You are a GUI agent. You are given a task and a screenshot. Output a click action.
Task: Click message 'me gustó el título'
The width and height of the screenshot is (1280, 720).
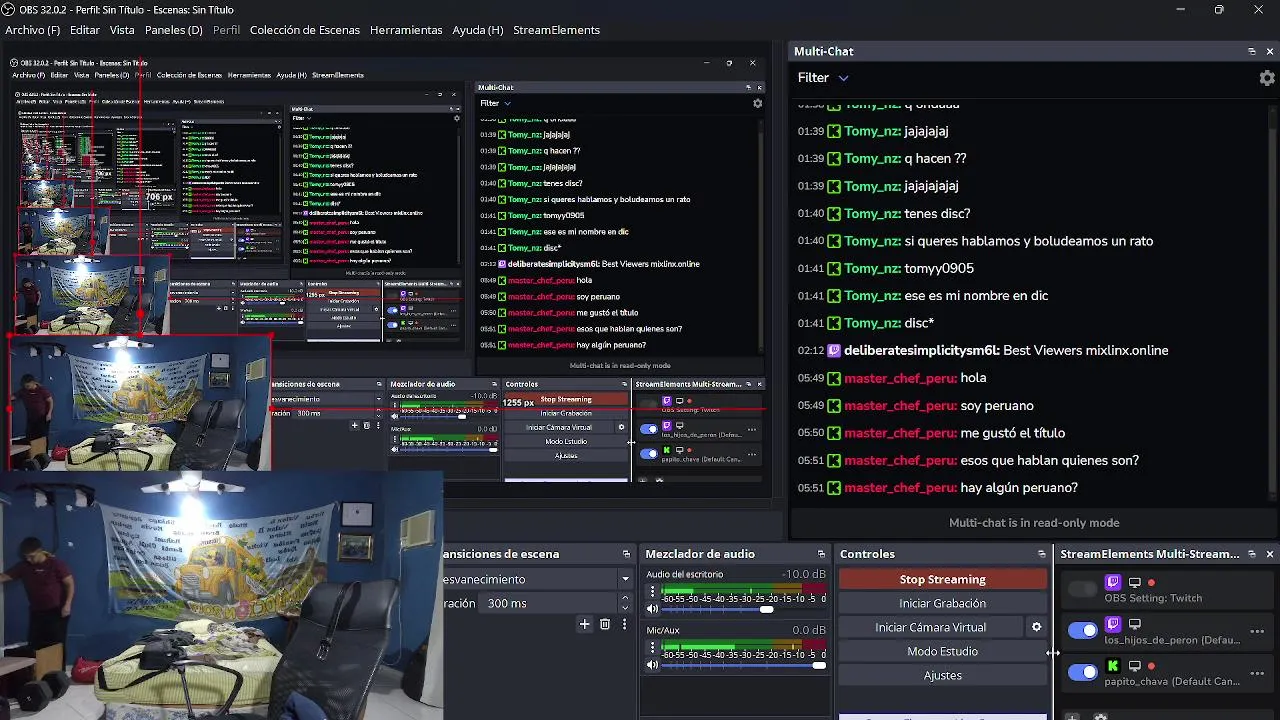pos(1012,433)
